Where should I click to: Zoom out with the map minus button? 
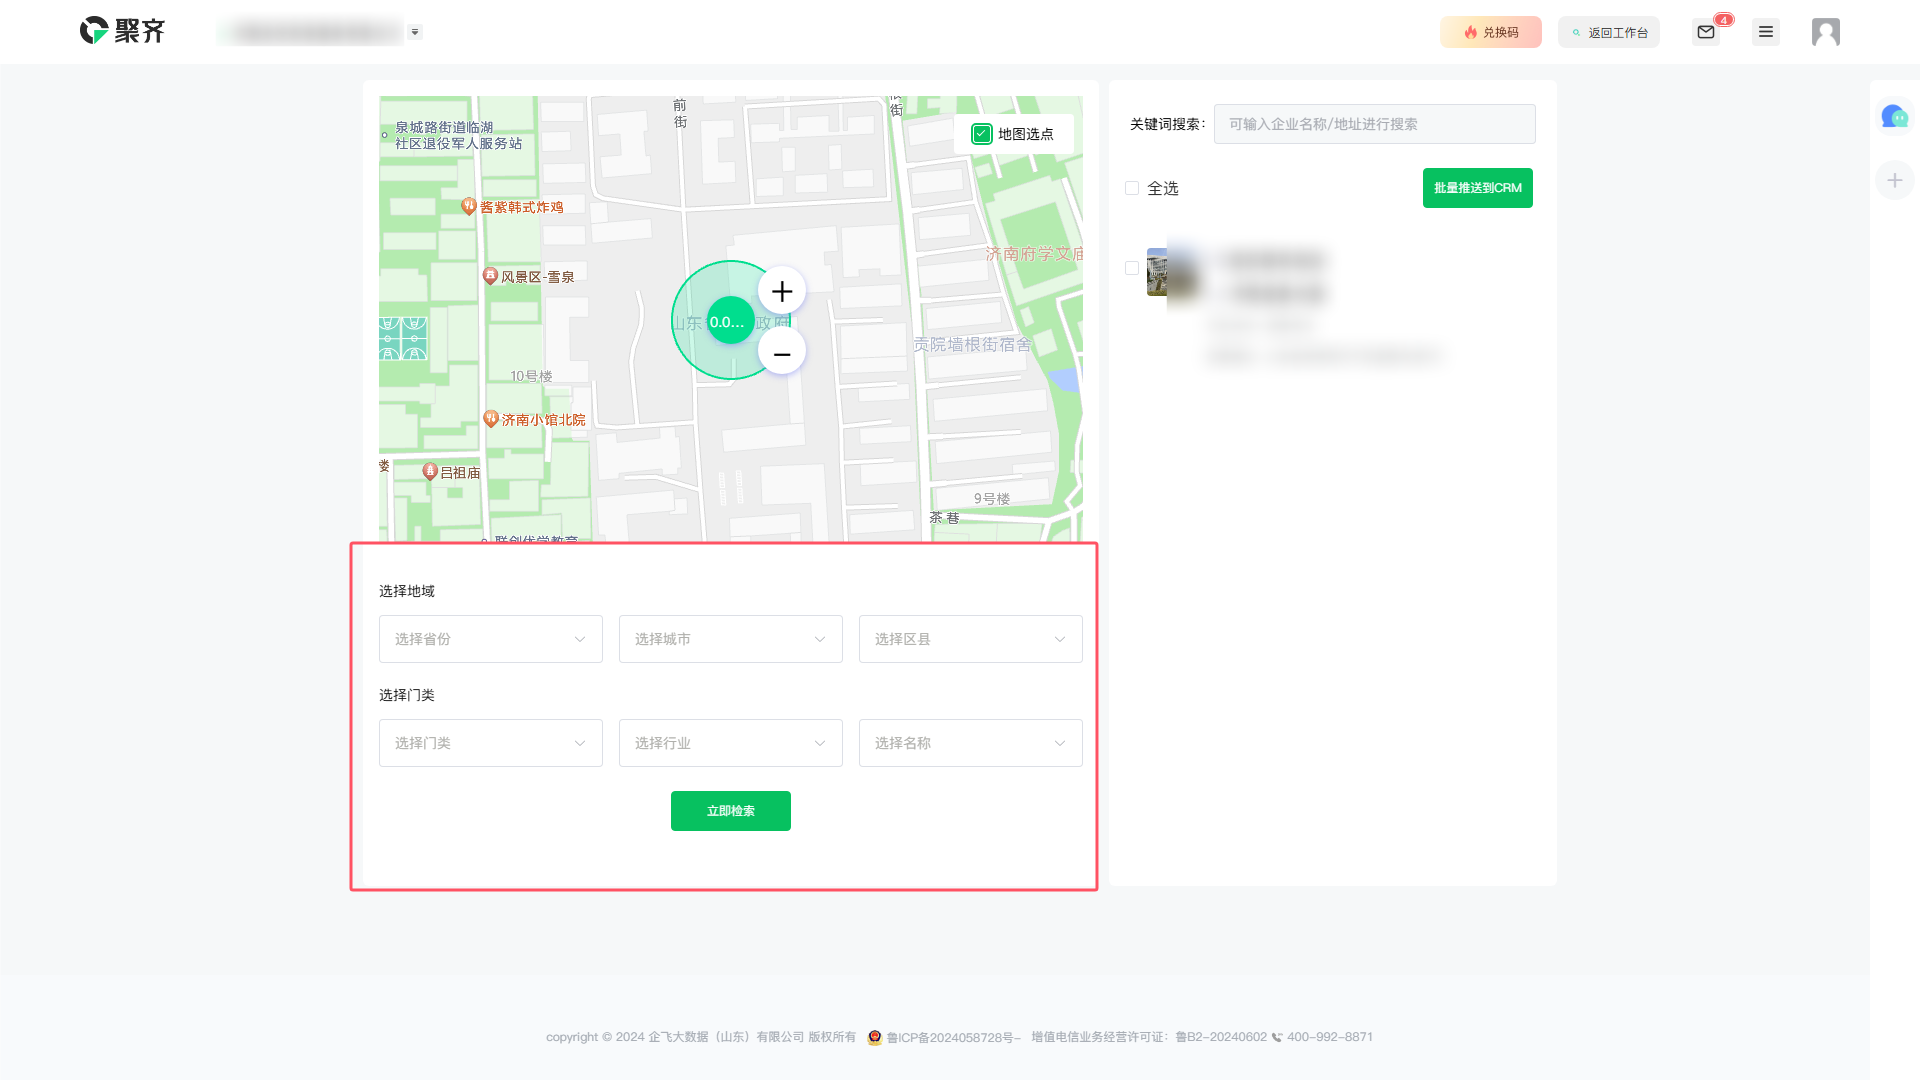[782, 352]
